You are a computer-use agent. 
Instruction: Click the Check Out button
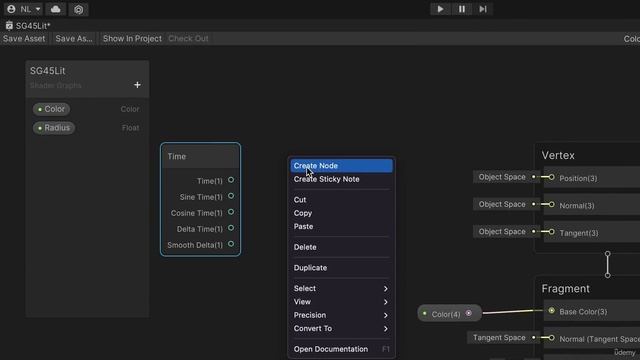coord(188,39)
